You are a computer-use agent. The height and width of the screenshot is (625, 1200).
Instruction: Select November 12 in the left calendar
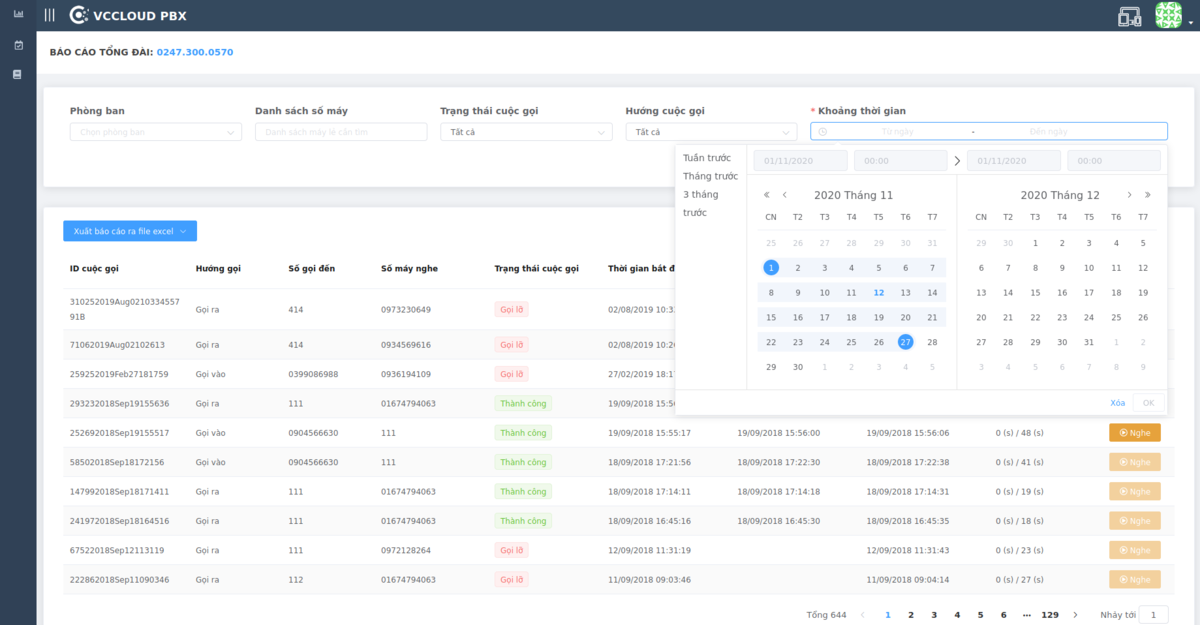[879, 293]
